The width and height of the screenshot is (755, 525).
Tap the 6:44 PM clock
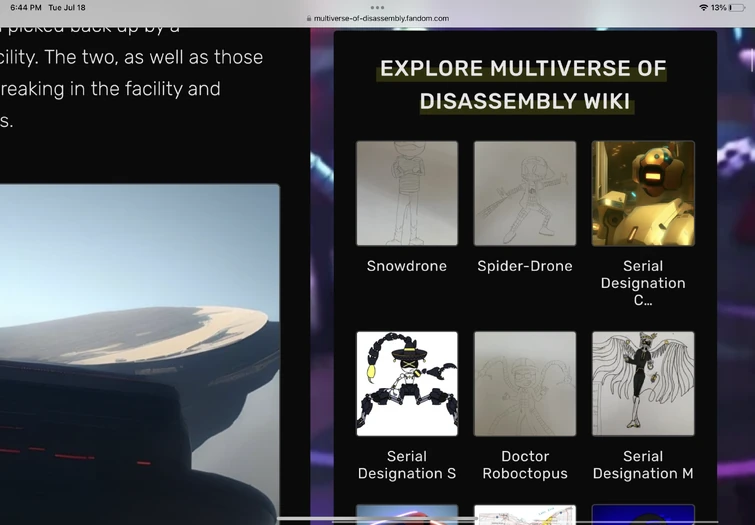pyautogui.click(x=26, y=8)
